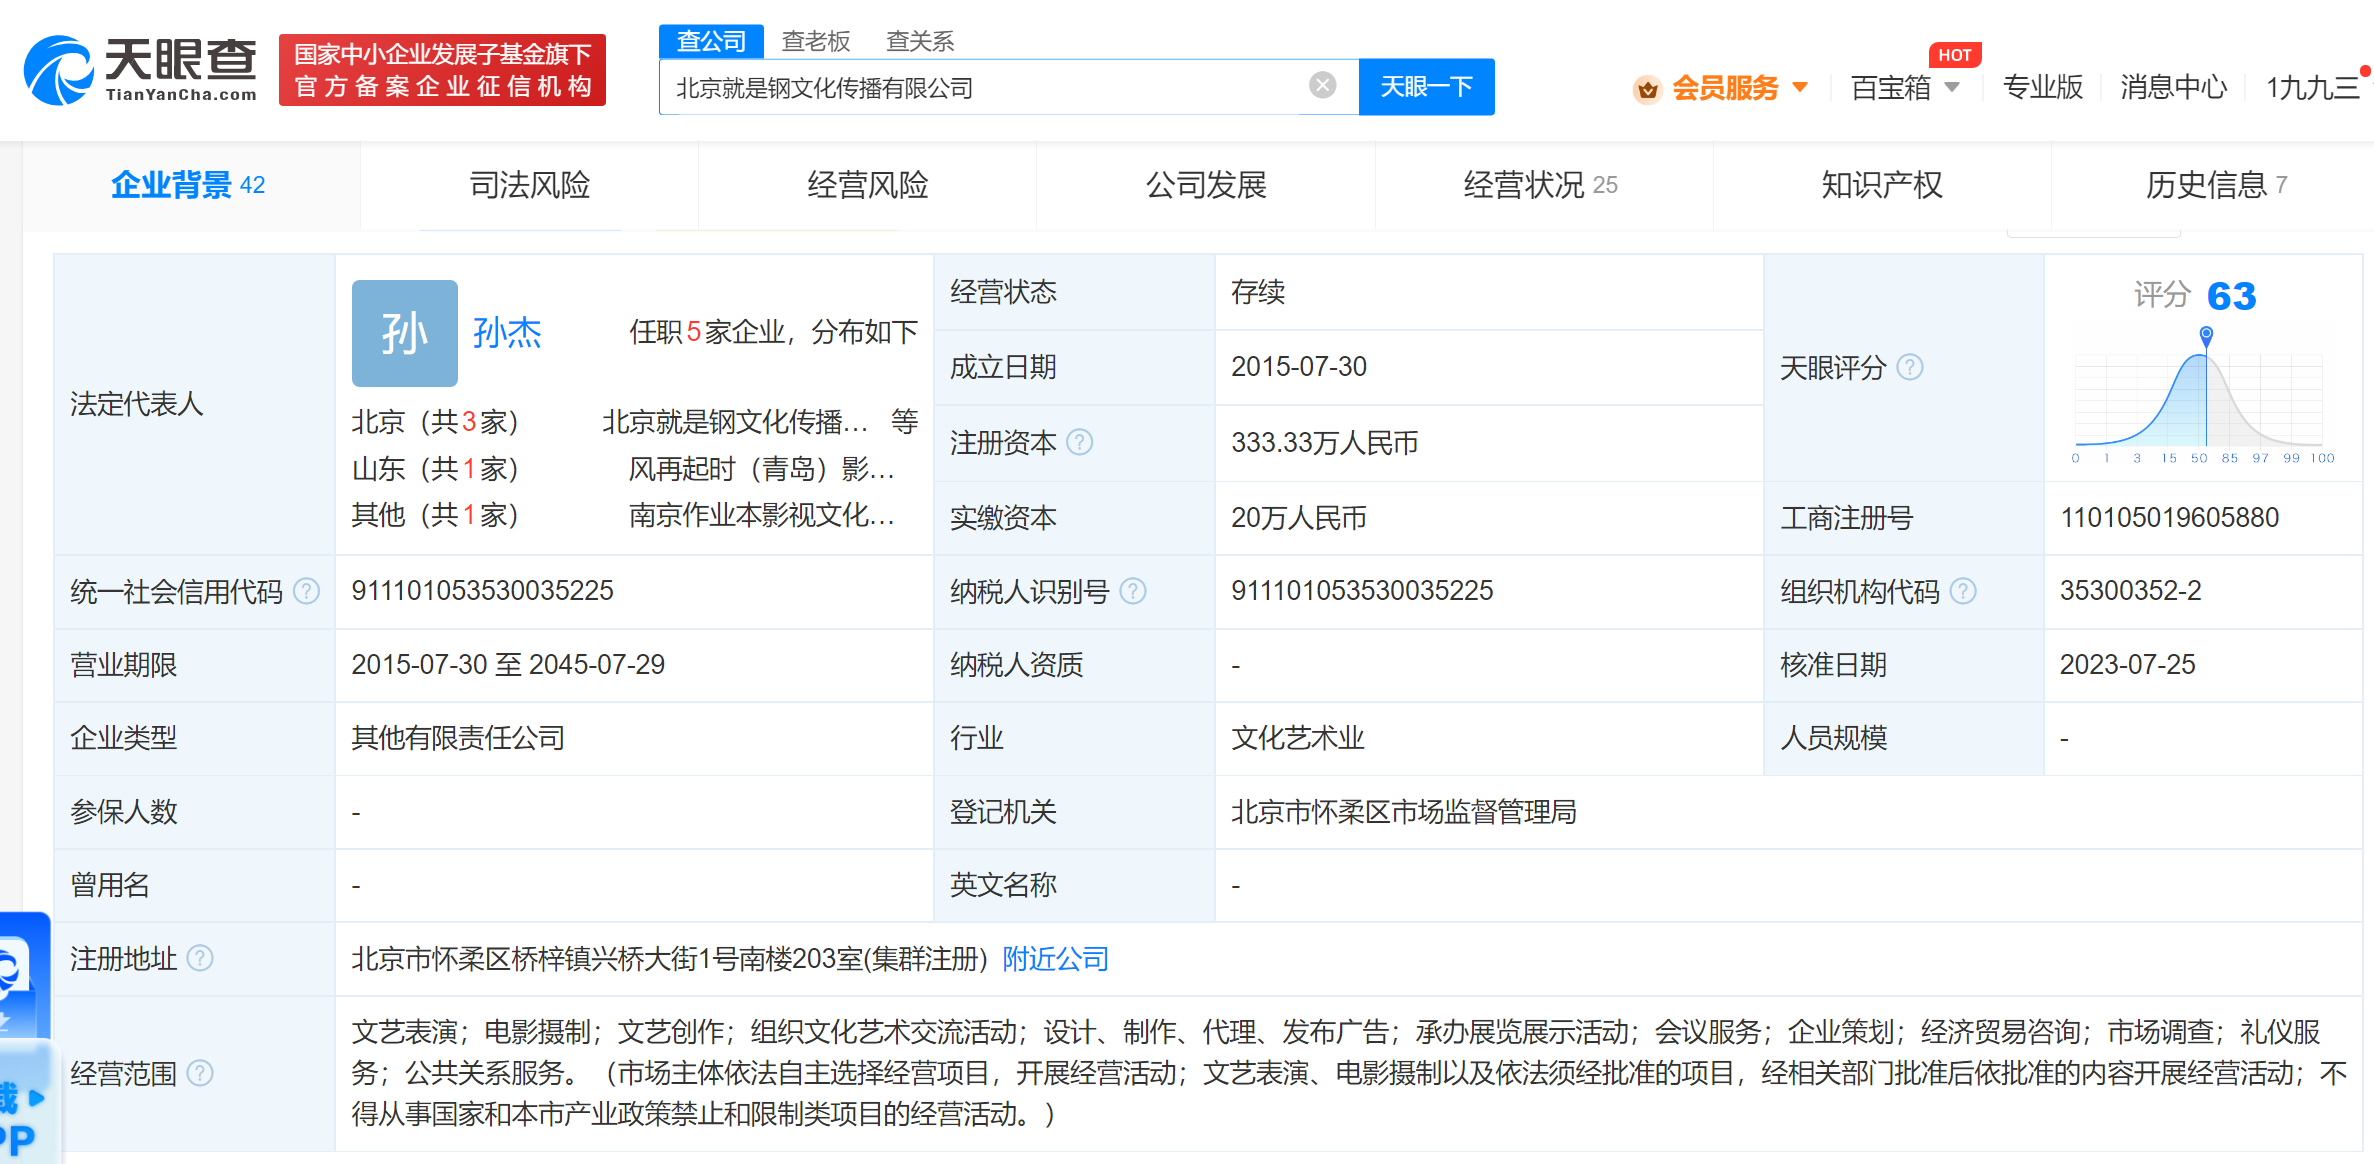Open the 公司发展 tab
This screenshot has height=1164, width=2374.
coord(1206,185)
